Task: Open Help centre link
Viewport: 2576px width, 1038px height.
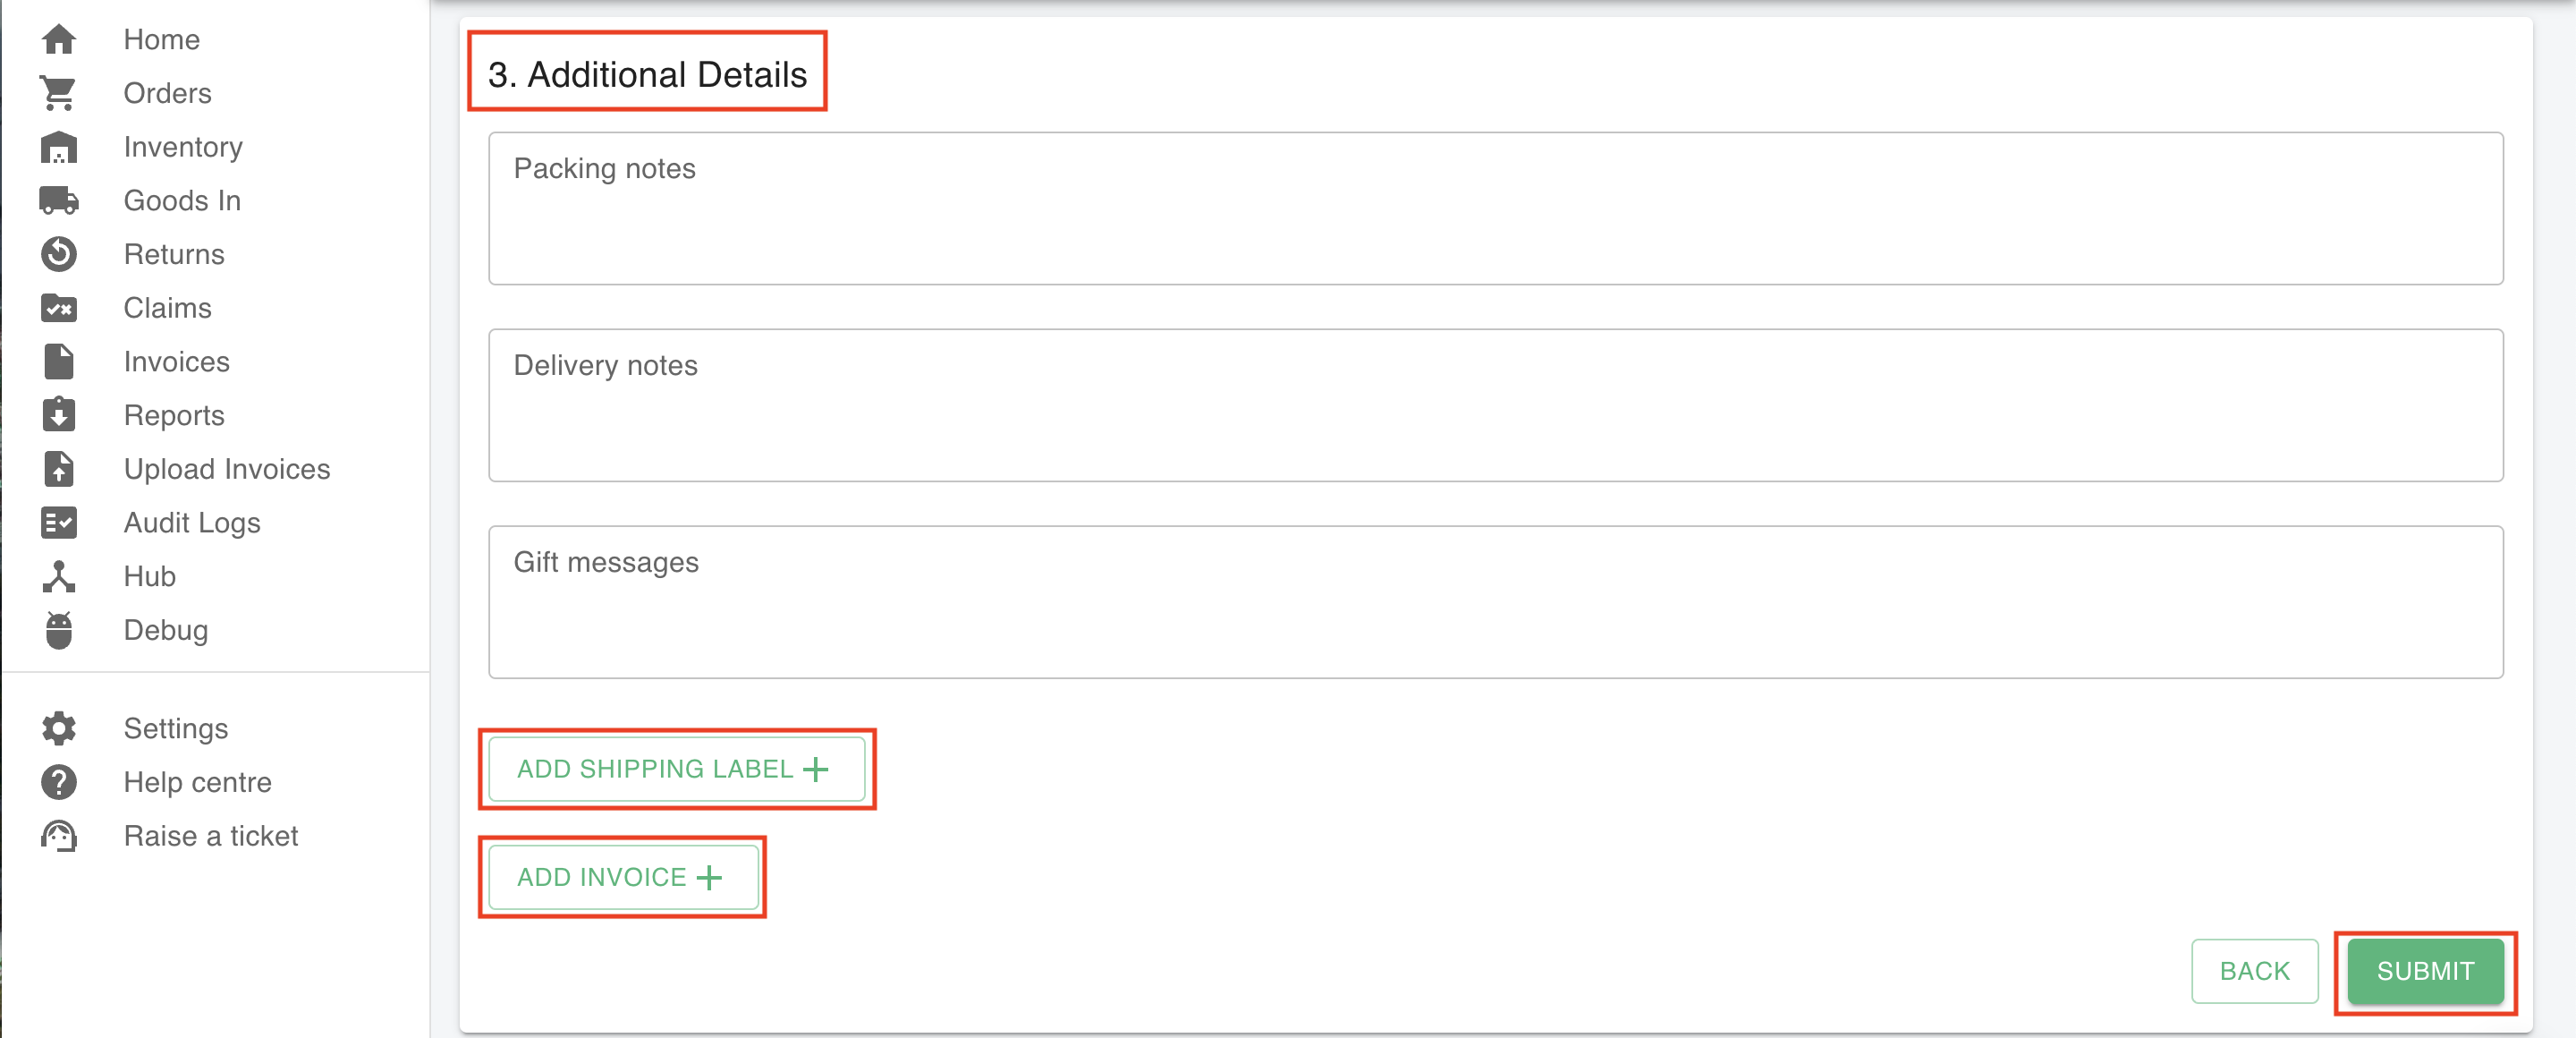Action: pyautogui.click(x=198, y=782)
